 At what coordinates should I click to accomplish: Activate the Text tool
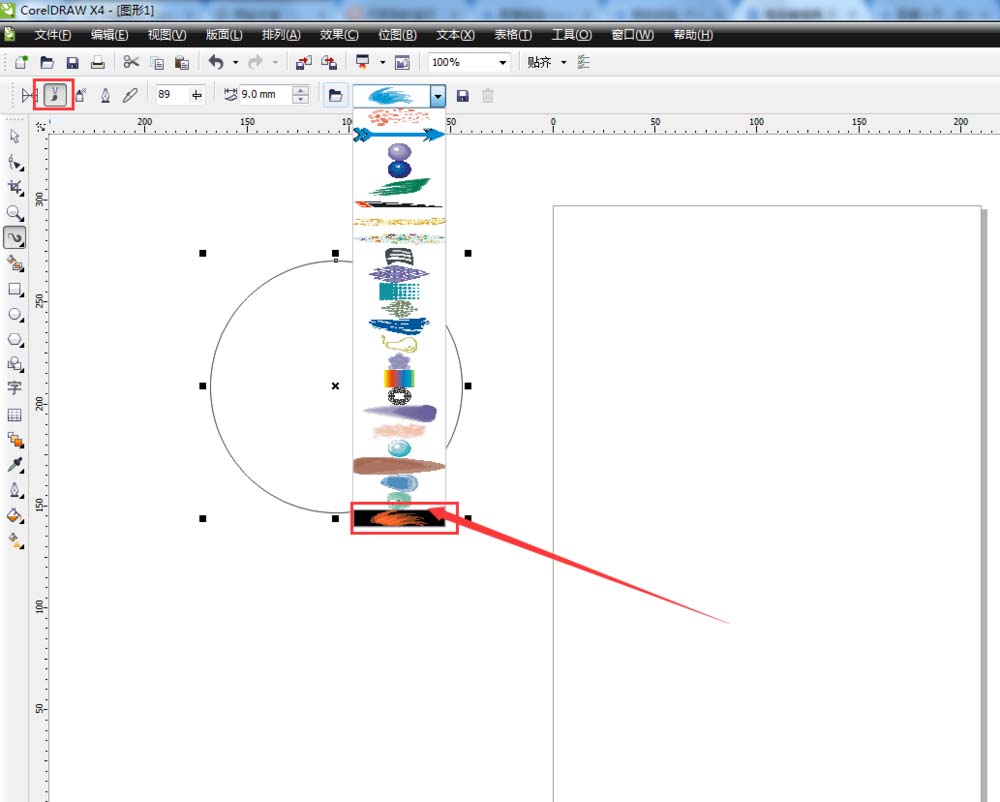coord(15,388)
